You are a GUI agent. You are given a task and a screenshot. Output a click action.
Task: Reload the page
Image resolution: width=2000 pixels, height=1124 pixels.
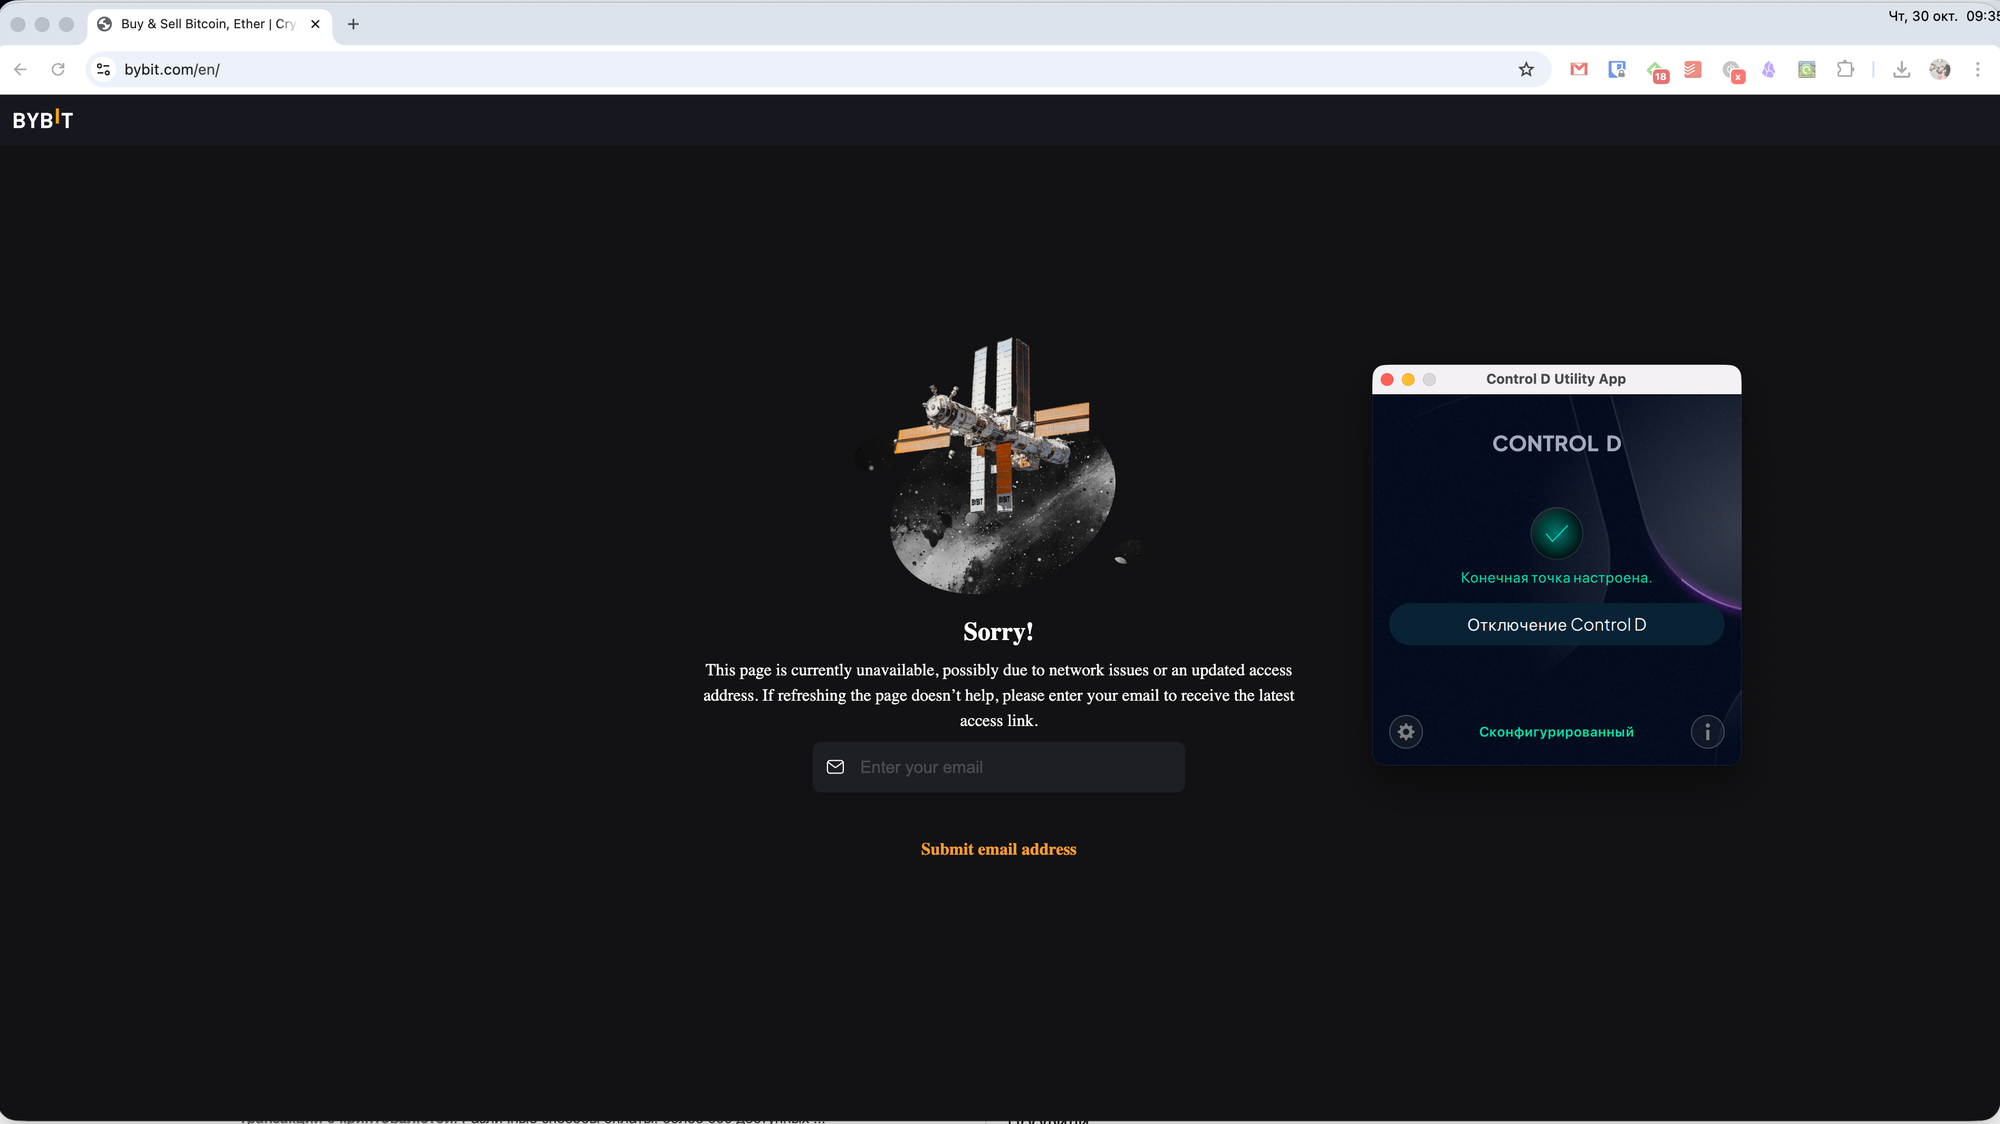pos(58,69)
